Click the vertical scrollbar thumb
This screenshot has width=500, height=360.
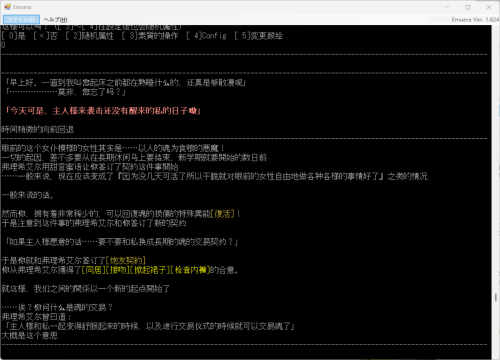[x=496, y=297]
